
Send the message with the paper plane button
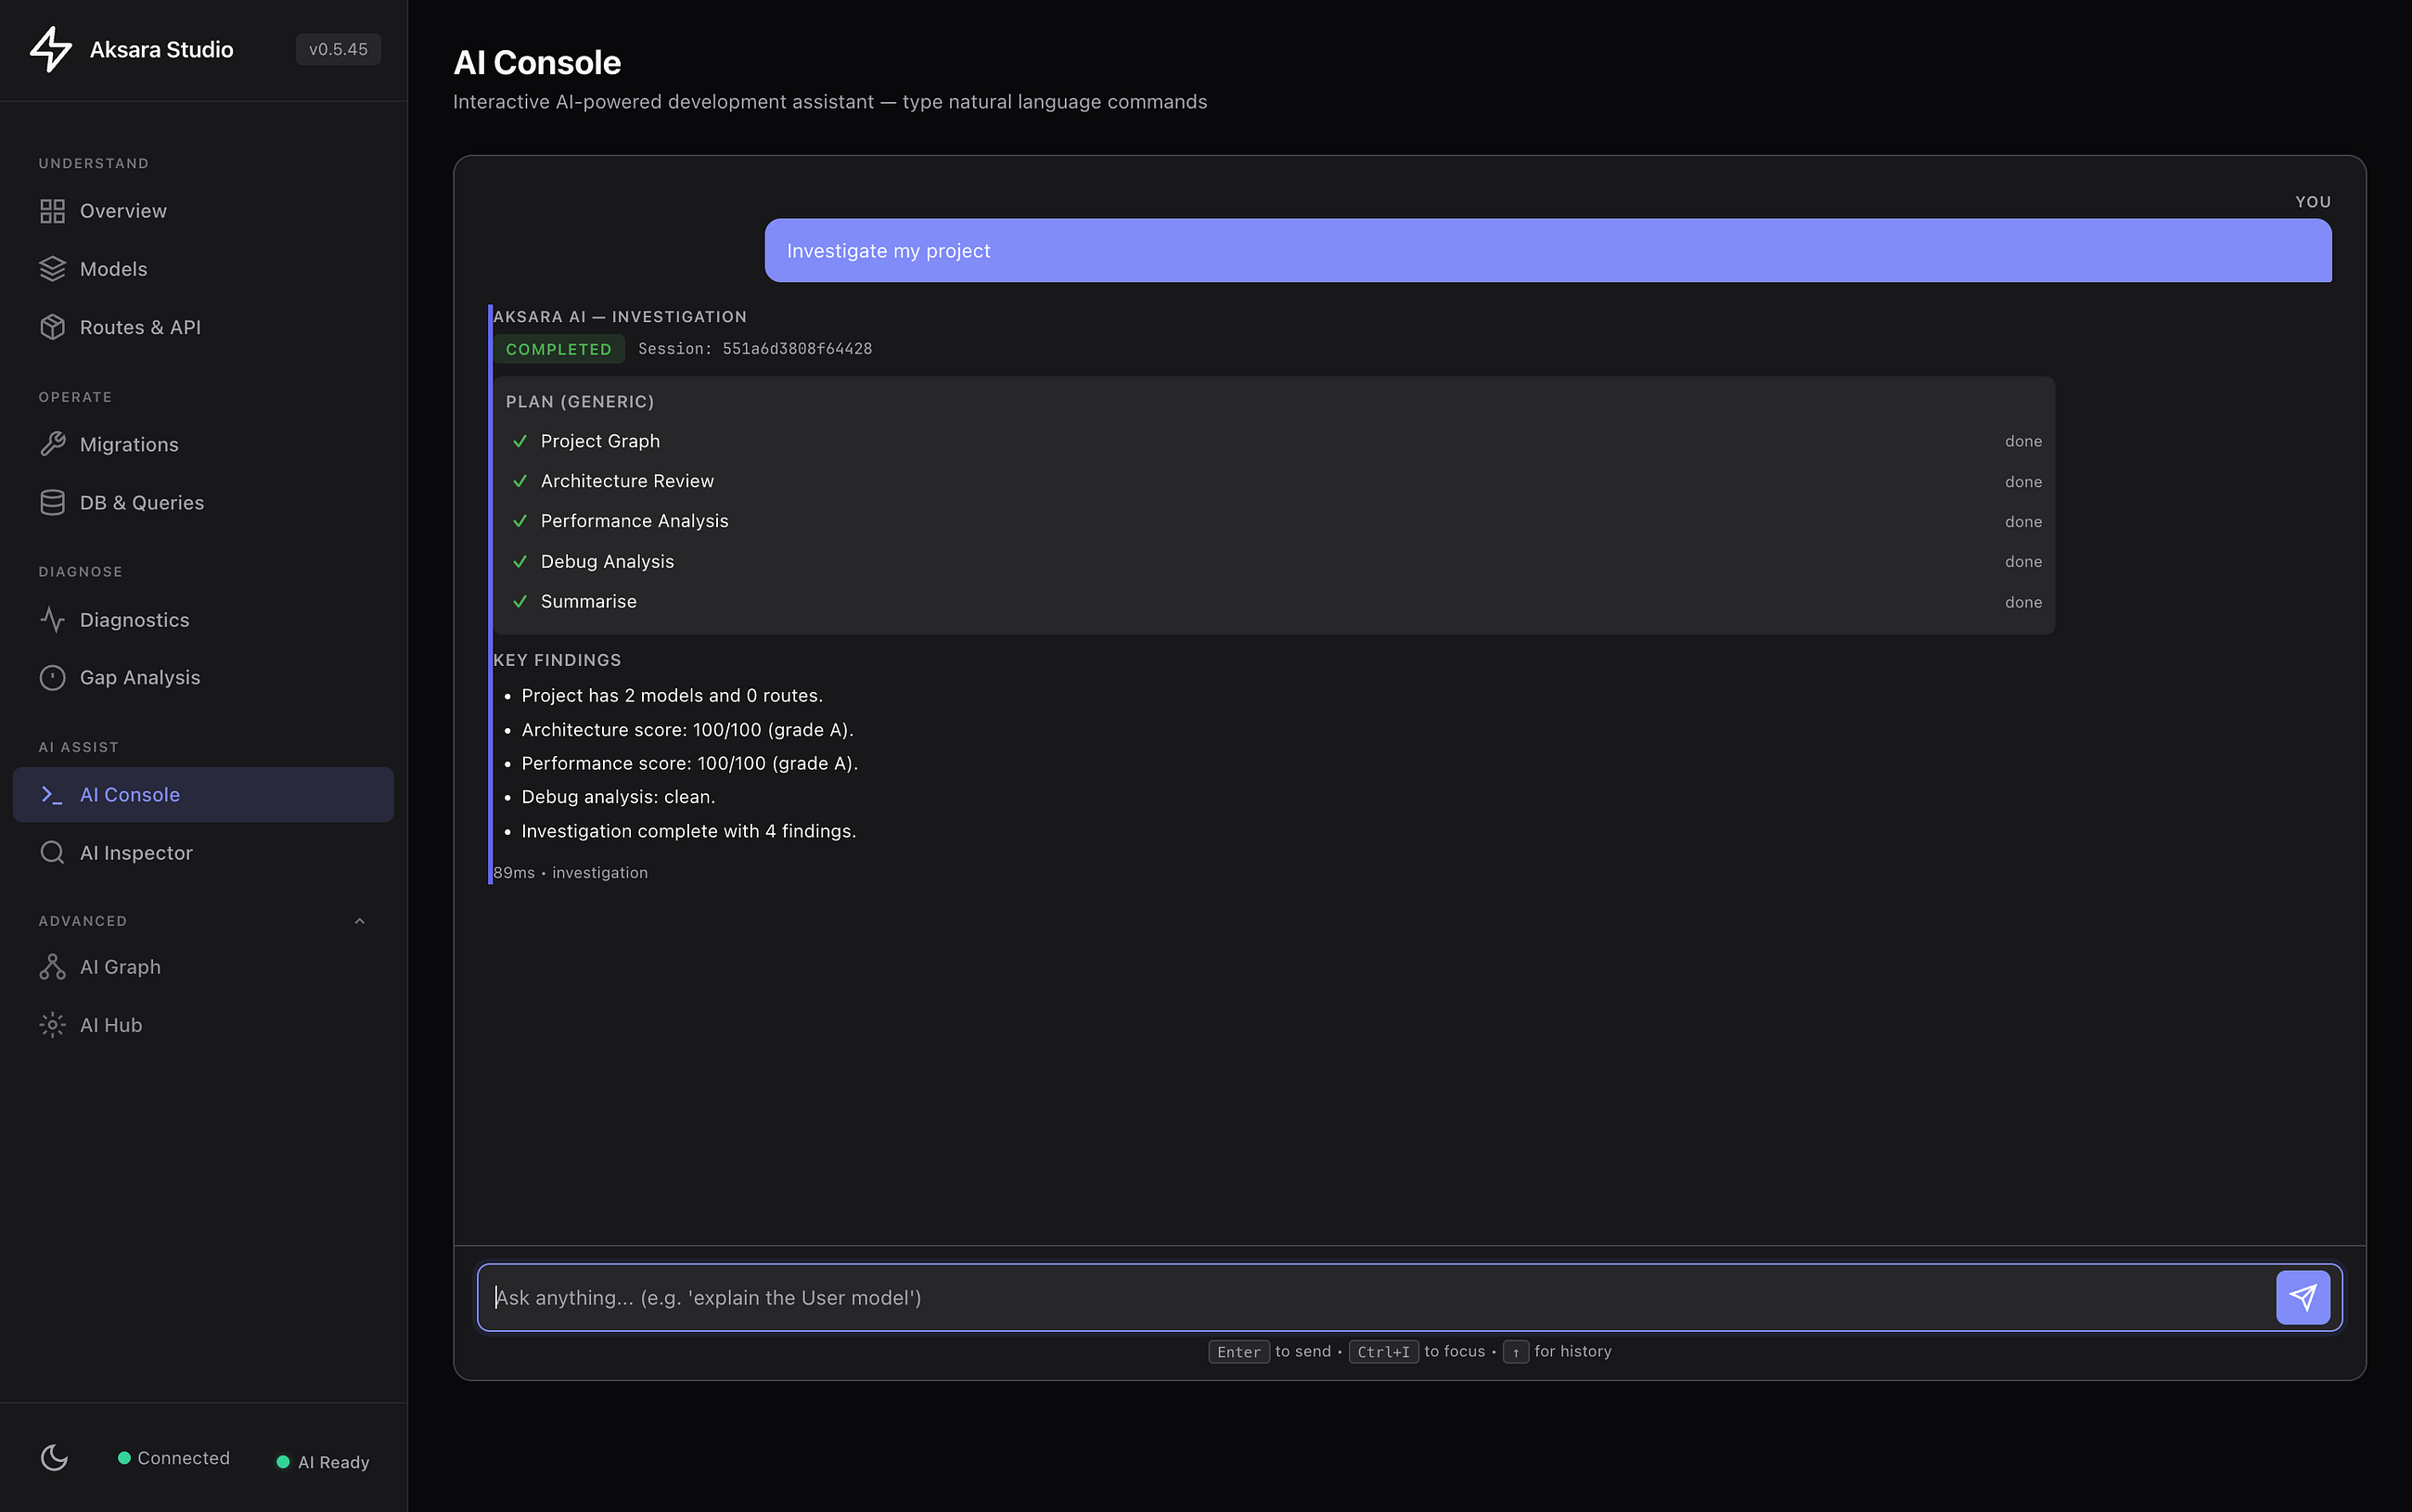2303,1297
